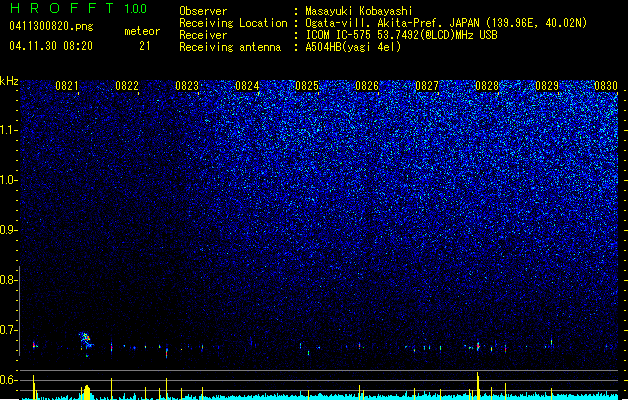Viewport: 629px width, 400px height.
Task: Click the 0.9 kHz frequency axis label
Action: (9, 230)
